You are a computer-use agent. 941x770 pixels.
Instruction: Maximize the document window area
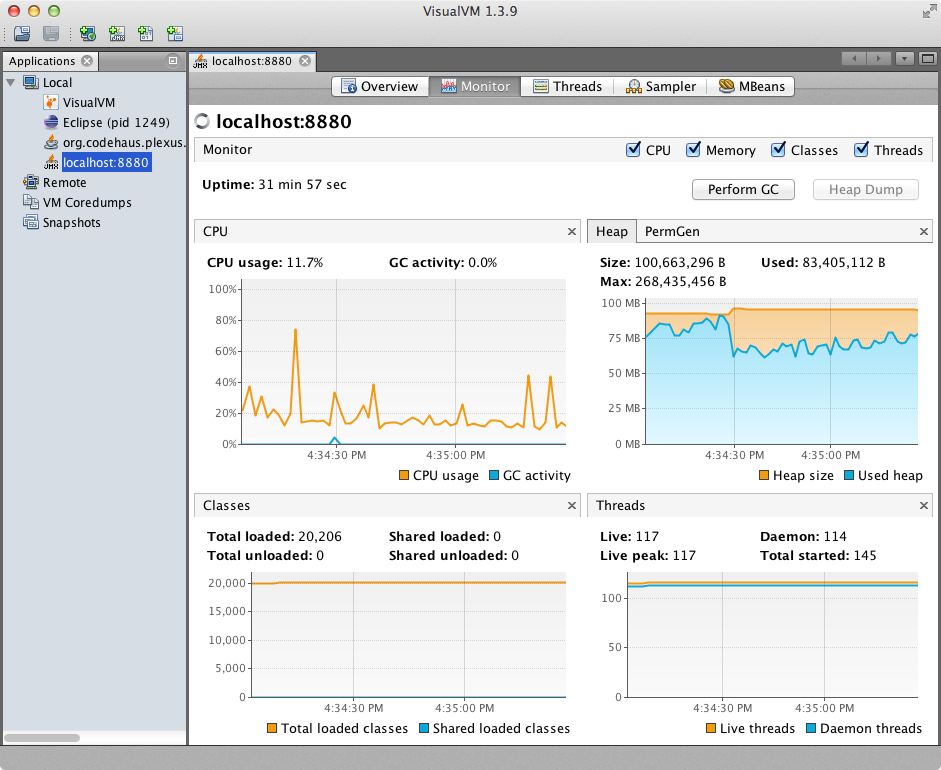(x=928, y=59)
